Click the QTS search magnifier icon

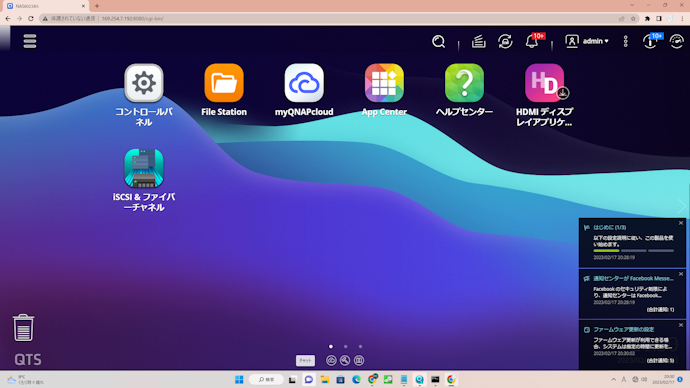[x=438, y=41]
